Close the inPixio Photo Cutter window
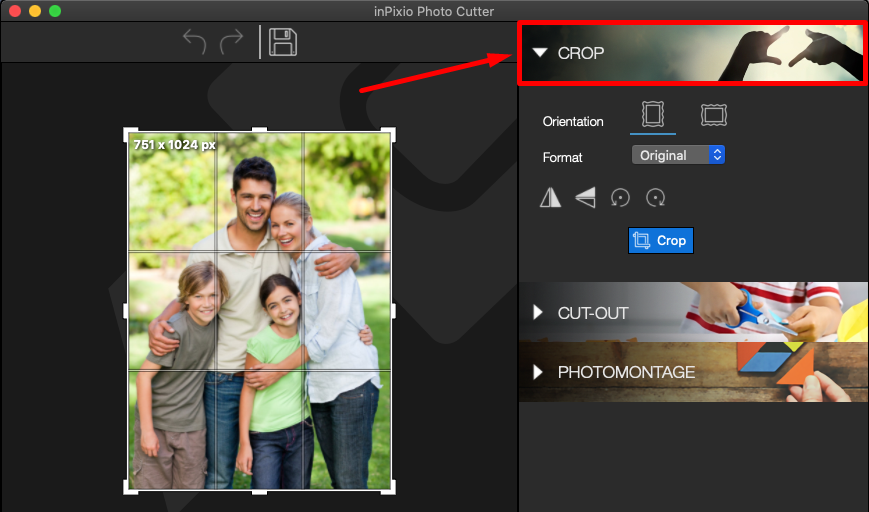Viewport: 869px width, 512px height. click(x=15, y=11)
